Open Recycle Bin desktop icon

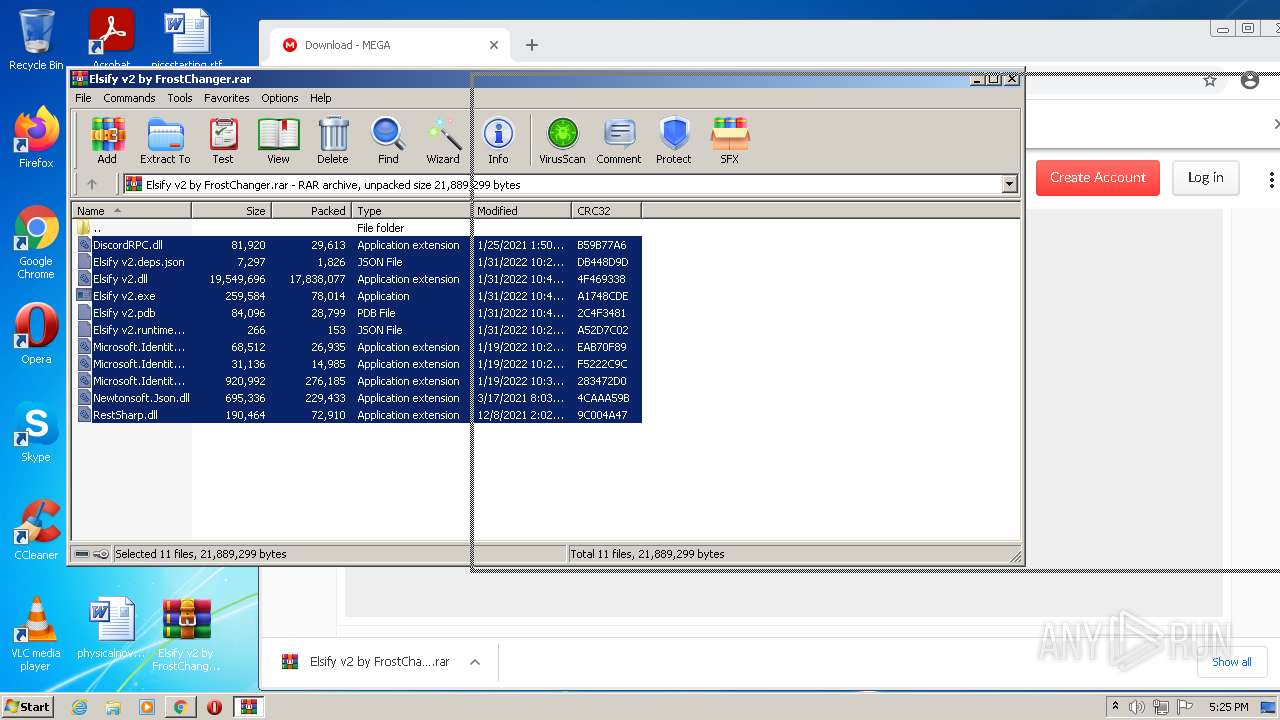point(36,40)
